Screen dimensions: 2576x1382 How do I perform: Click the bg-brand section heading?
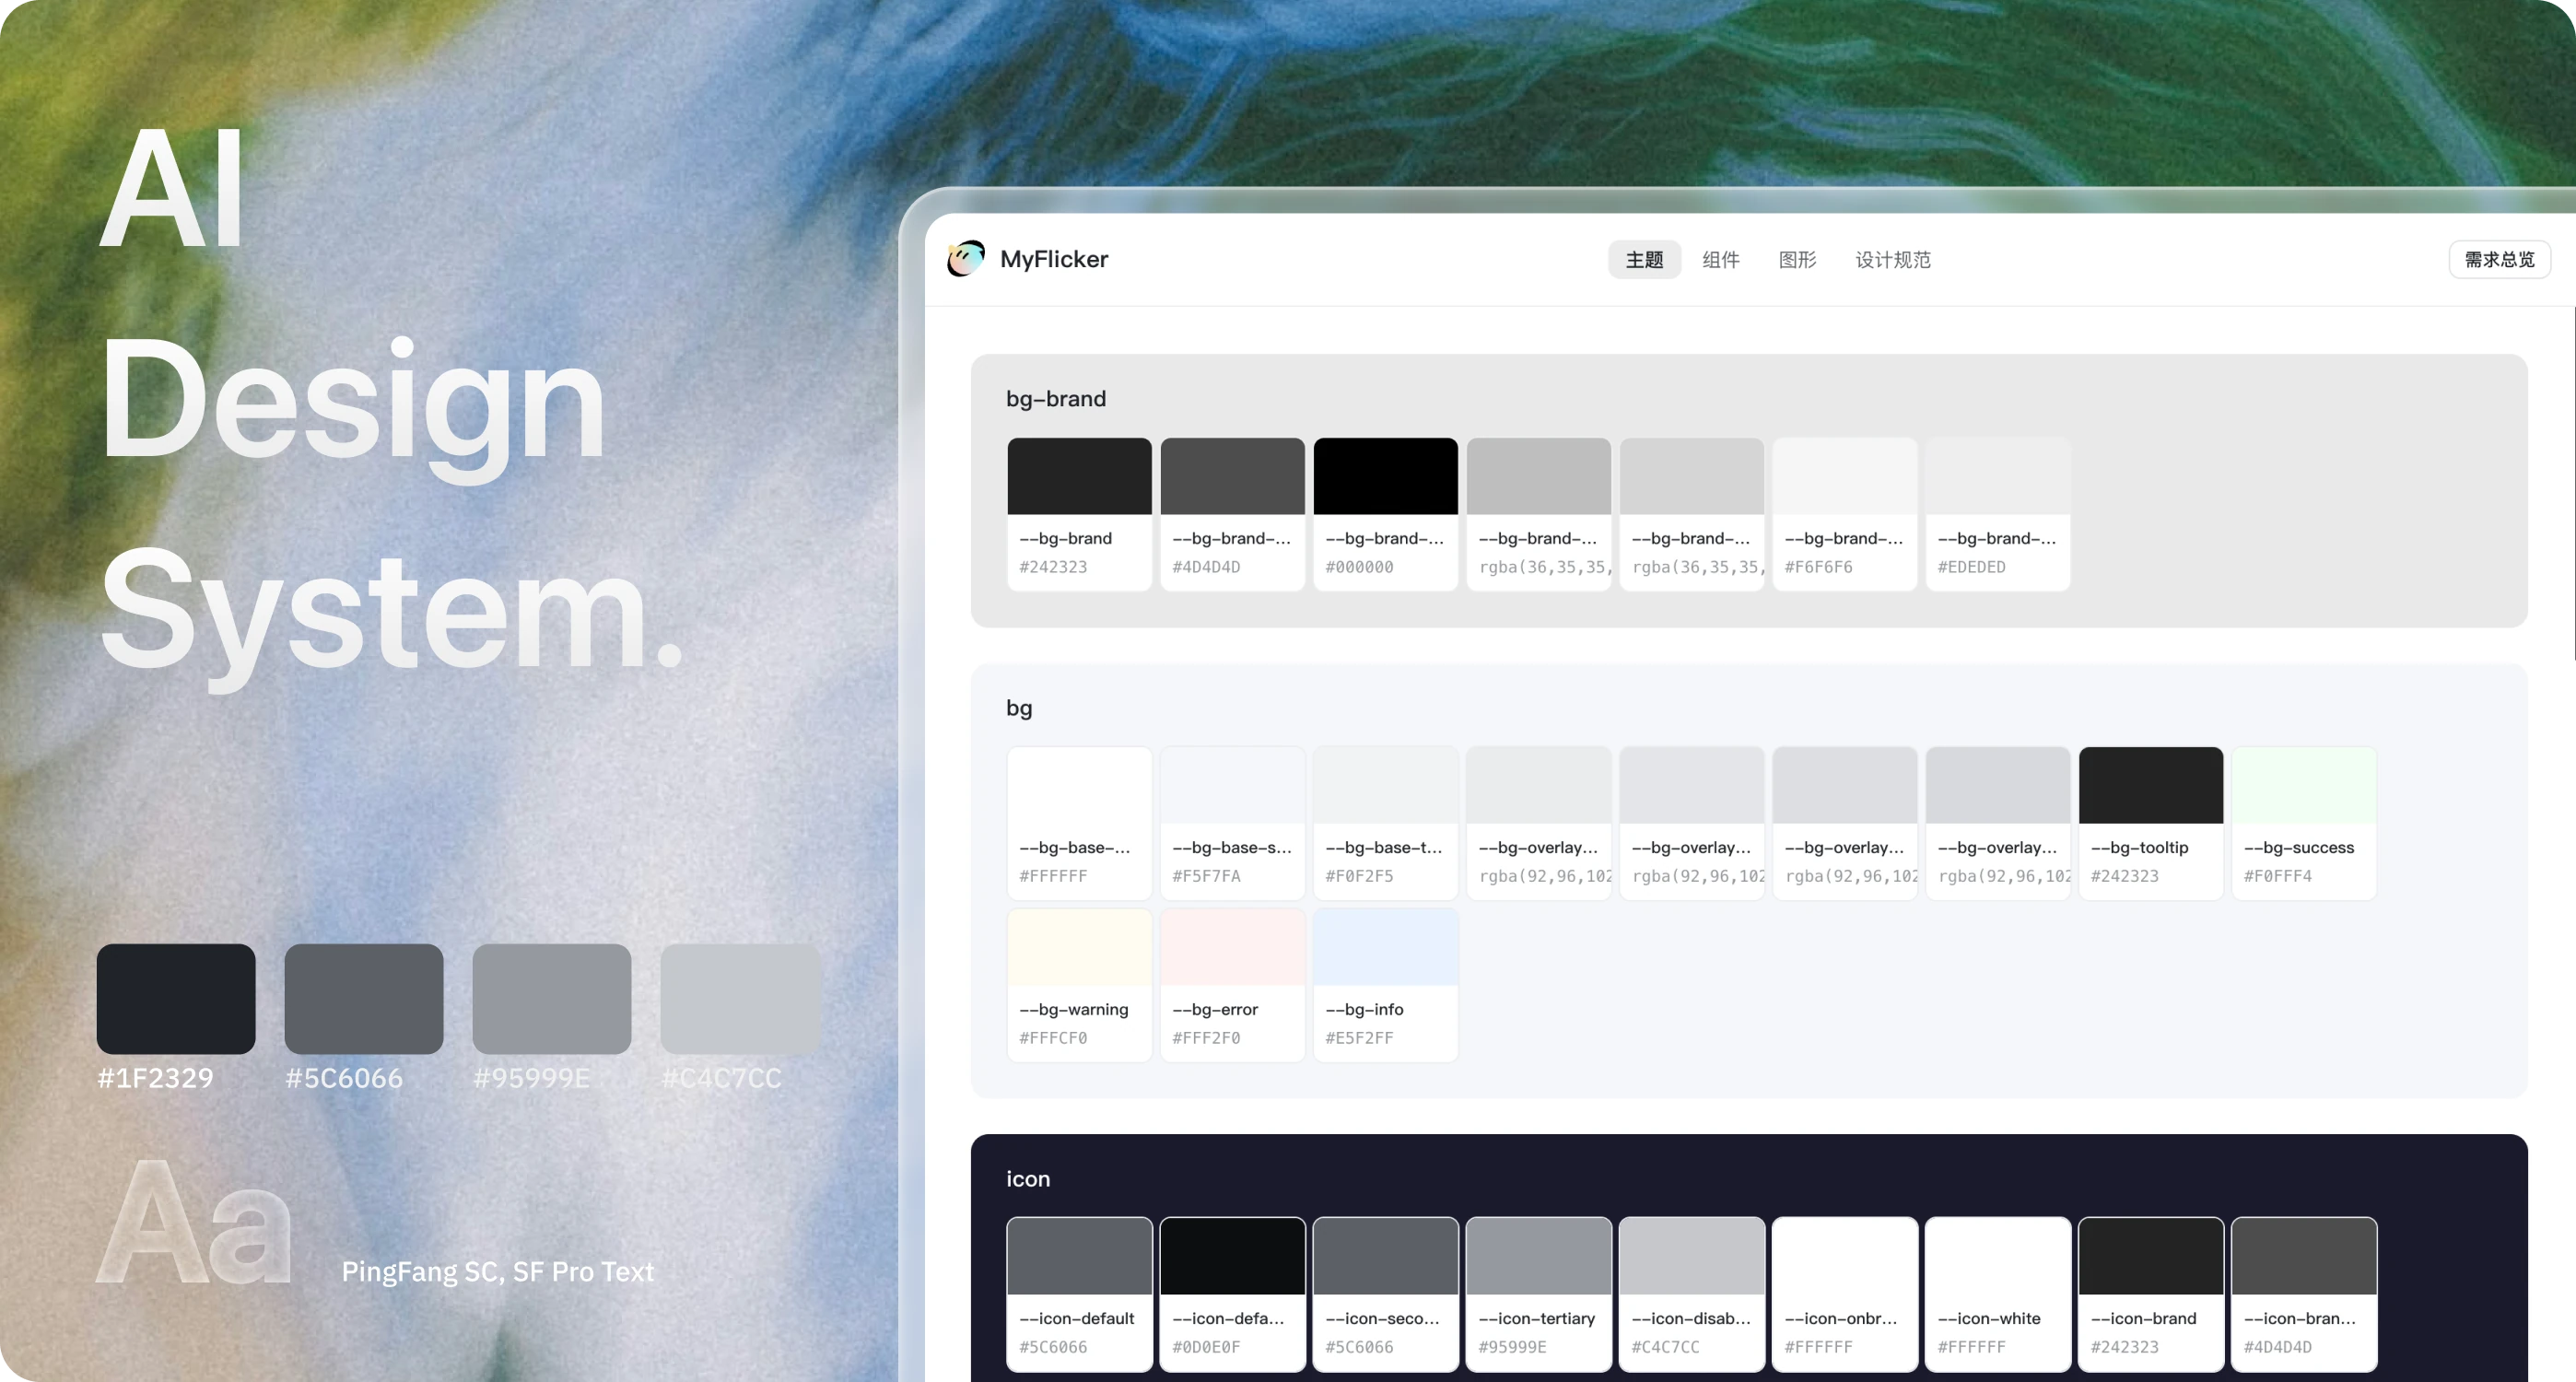coord(1056,399)
